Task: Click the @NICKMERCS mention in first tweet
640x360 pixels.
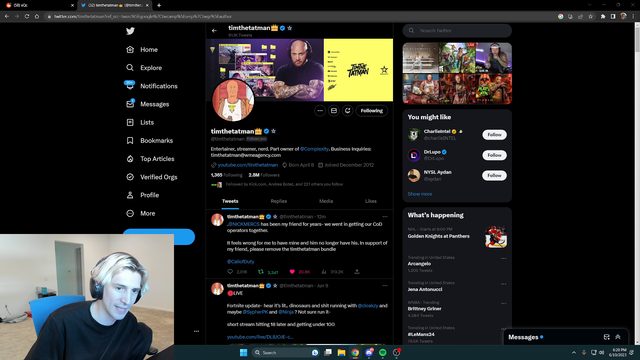Action: [x=243, y=224]
